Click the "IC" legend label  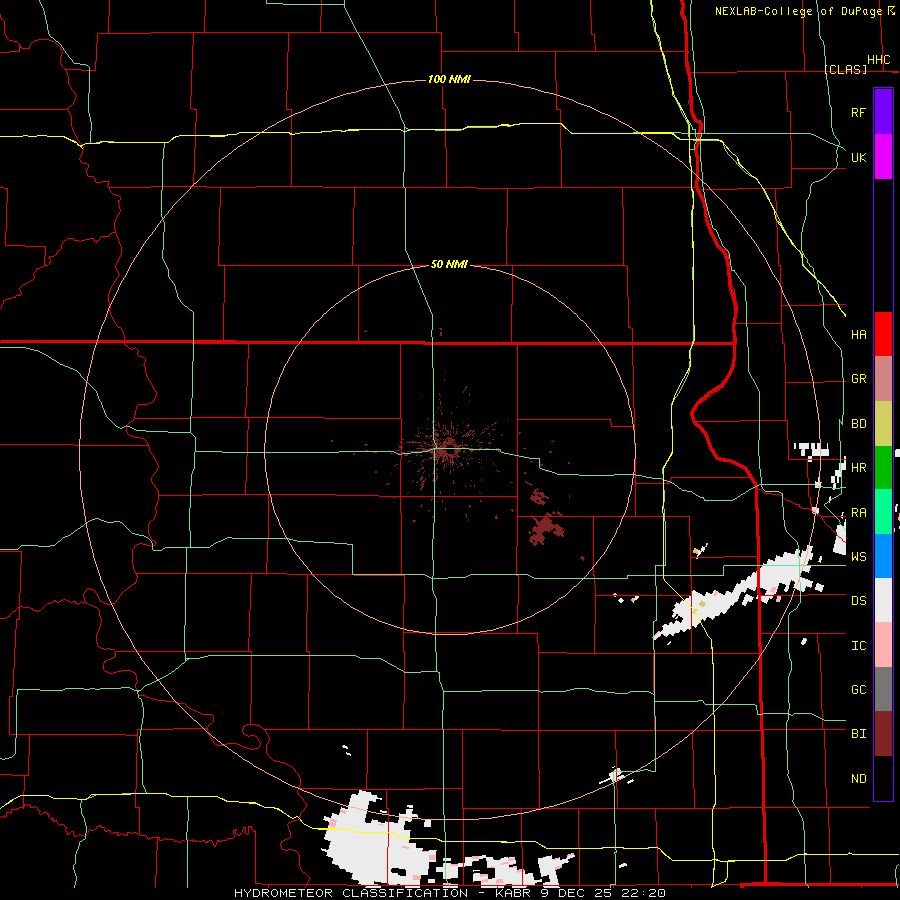click(858, 646)
